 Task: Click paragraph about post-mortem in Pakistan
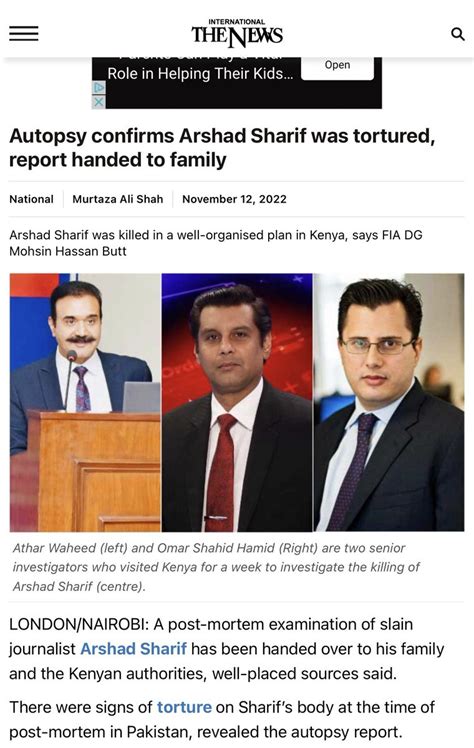(222, 719)
